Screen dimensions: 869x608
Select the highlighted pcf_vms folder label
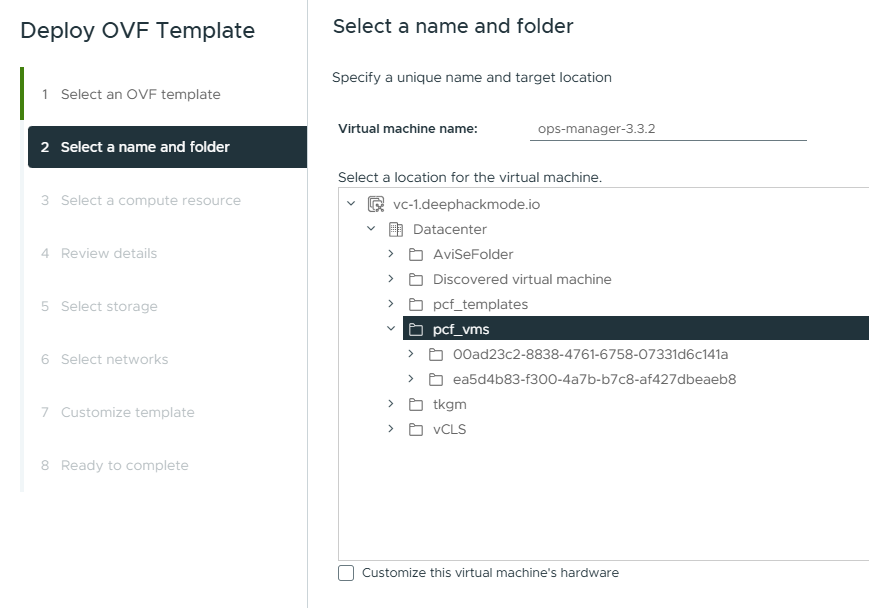pyautogui.click(x=461, y=329)
